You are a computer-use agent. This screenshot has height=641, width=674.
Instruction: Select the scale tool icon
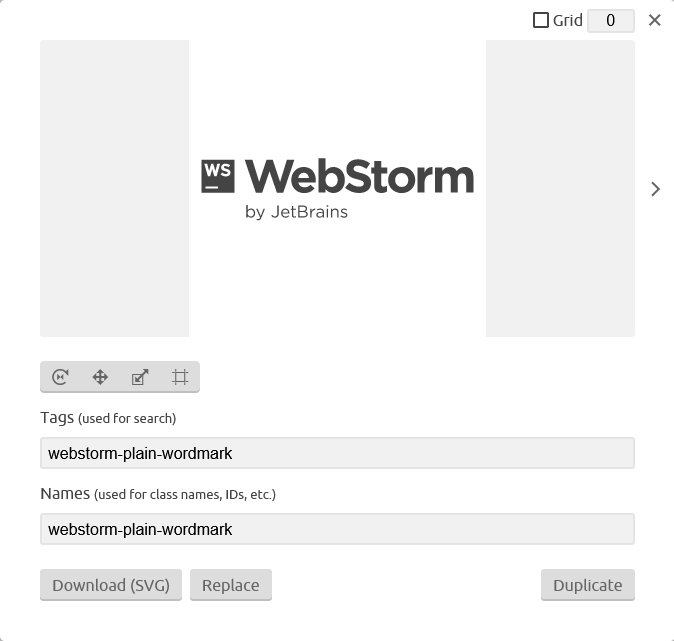pyautogui.click(x=140, y=377)
